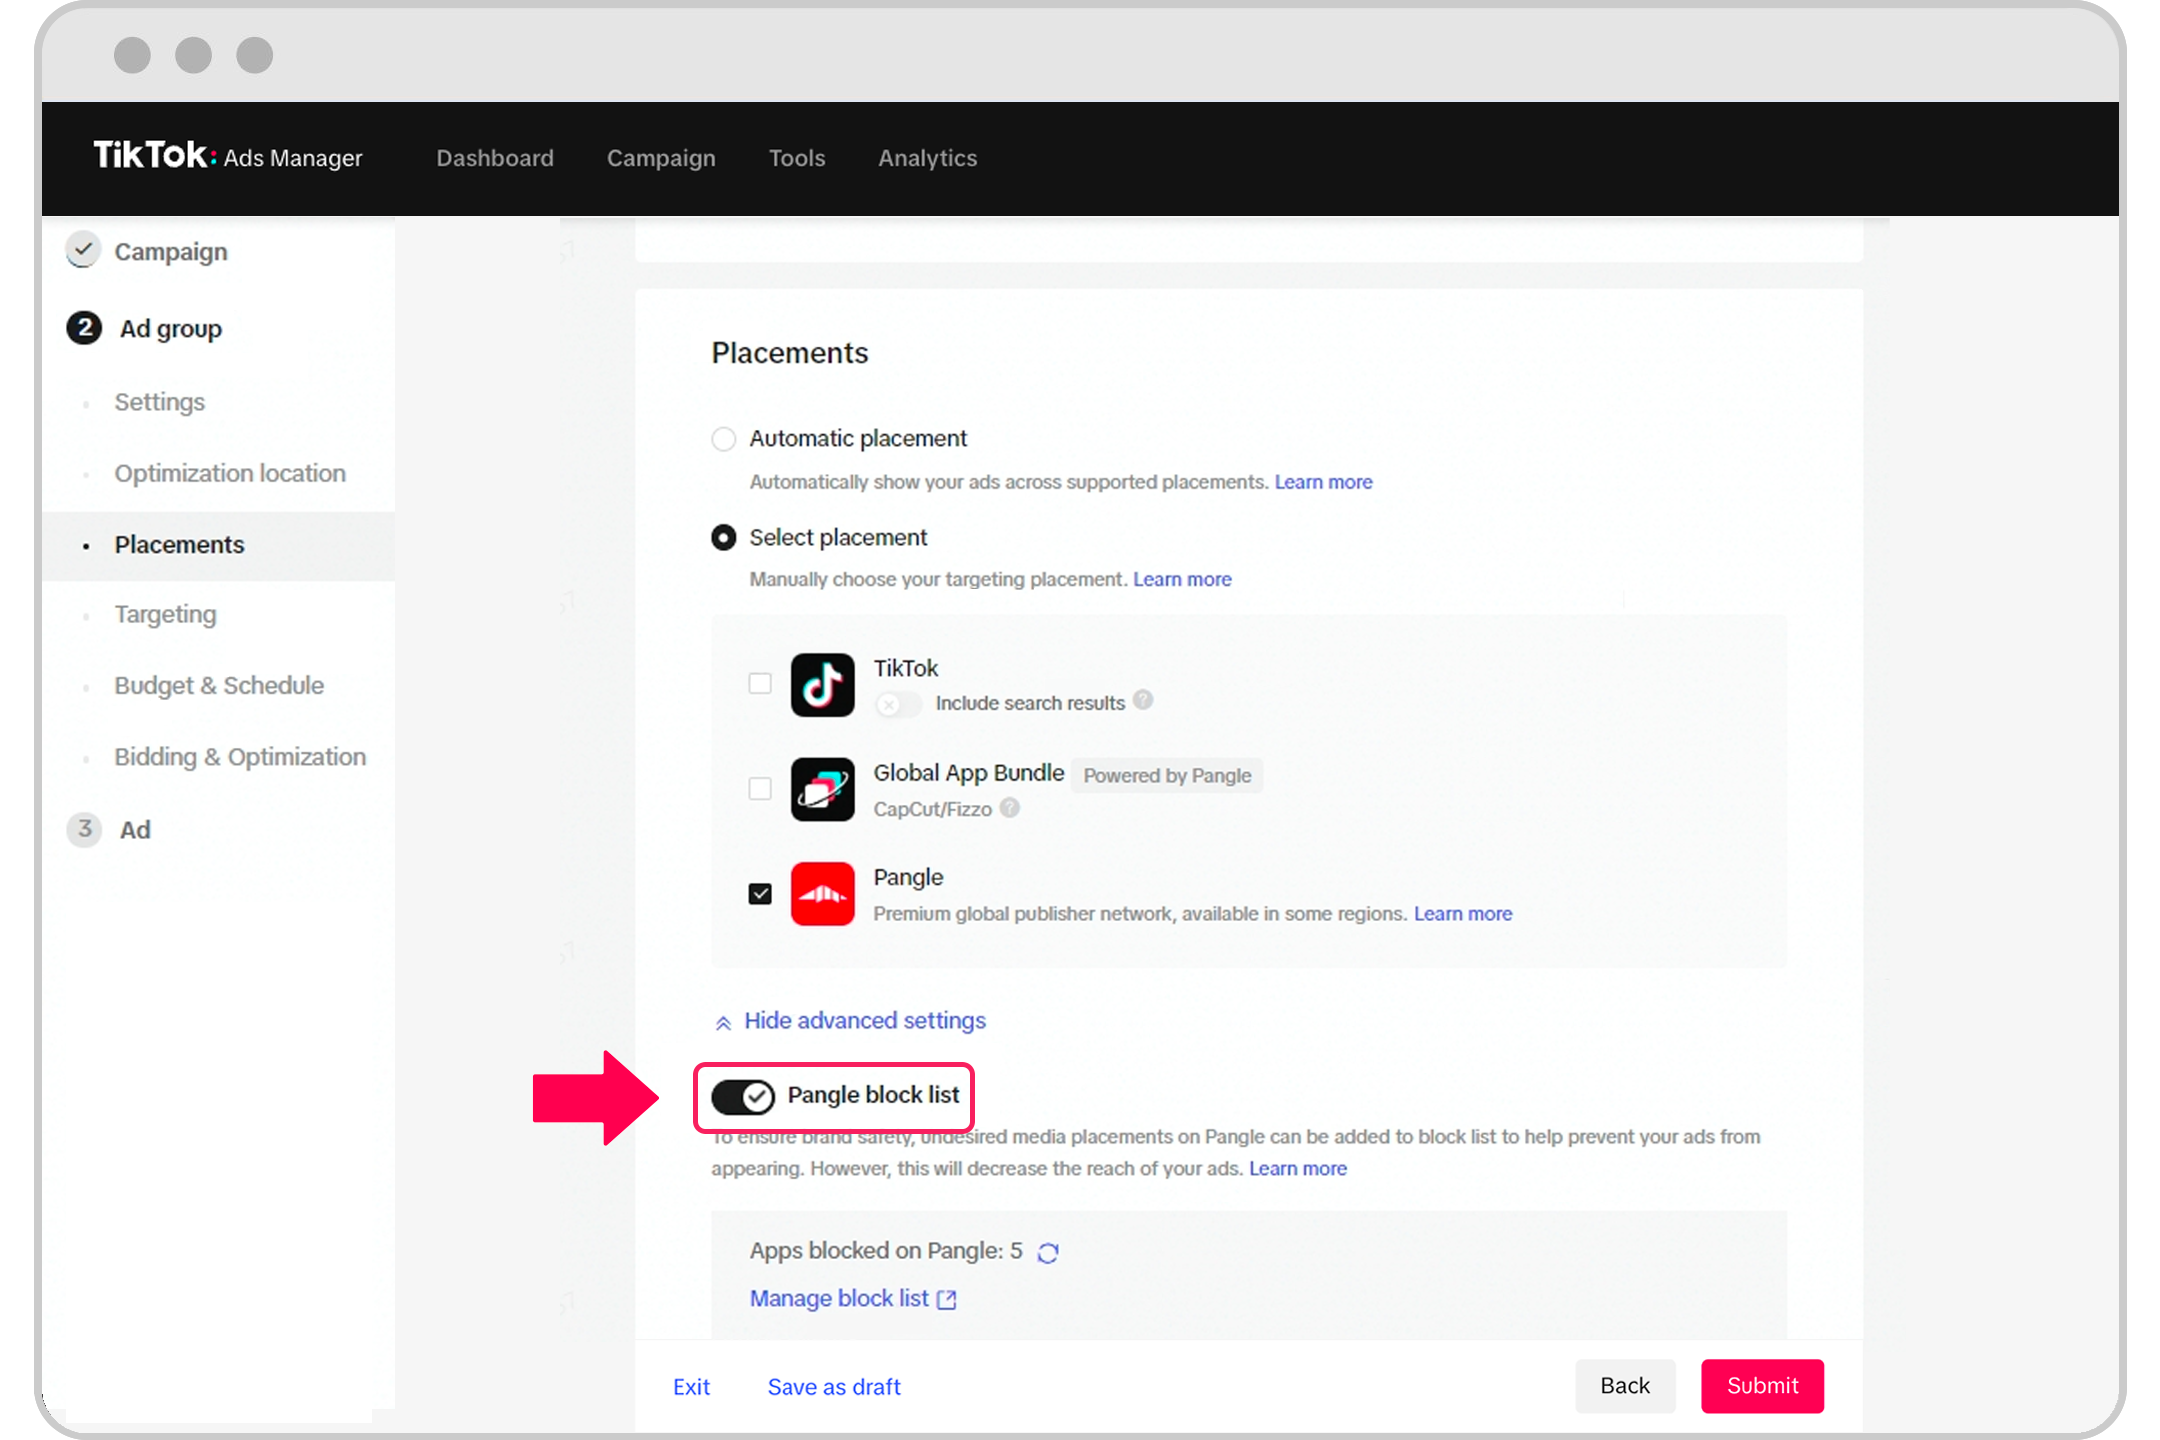2160x1440 pixels.
Task: Open the Analytics menu item
Action: (927, 158)
